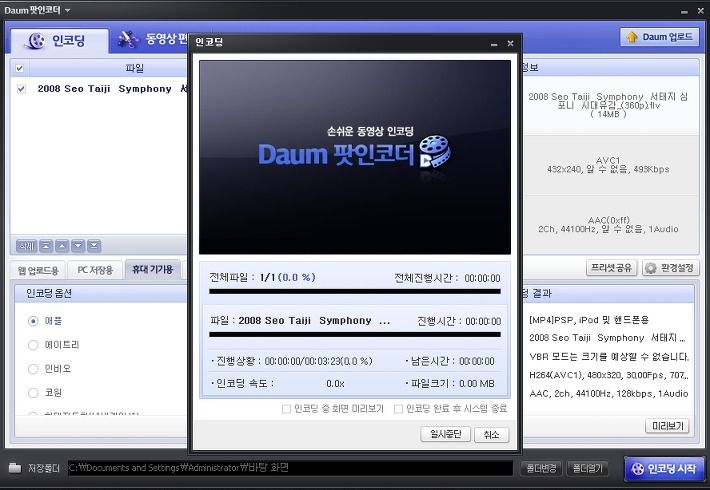Screen dimensions: 710x490
Task: Click the H264(AVC1), 480x320 result line
Action: (609, 375)
